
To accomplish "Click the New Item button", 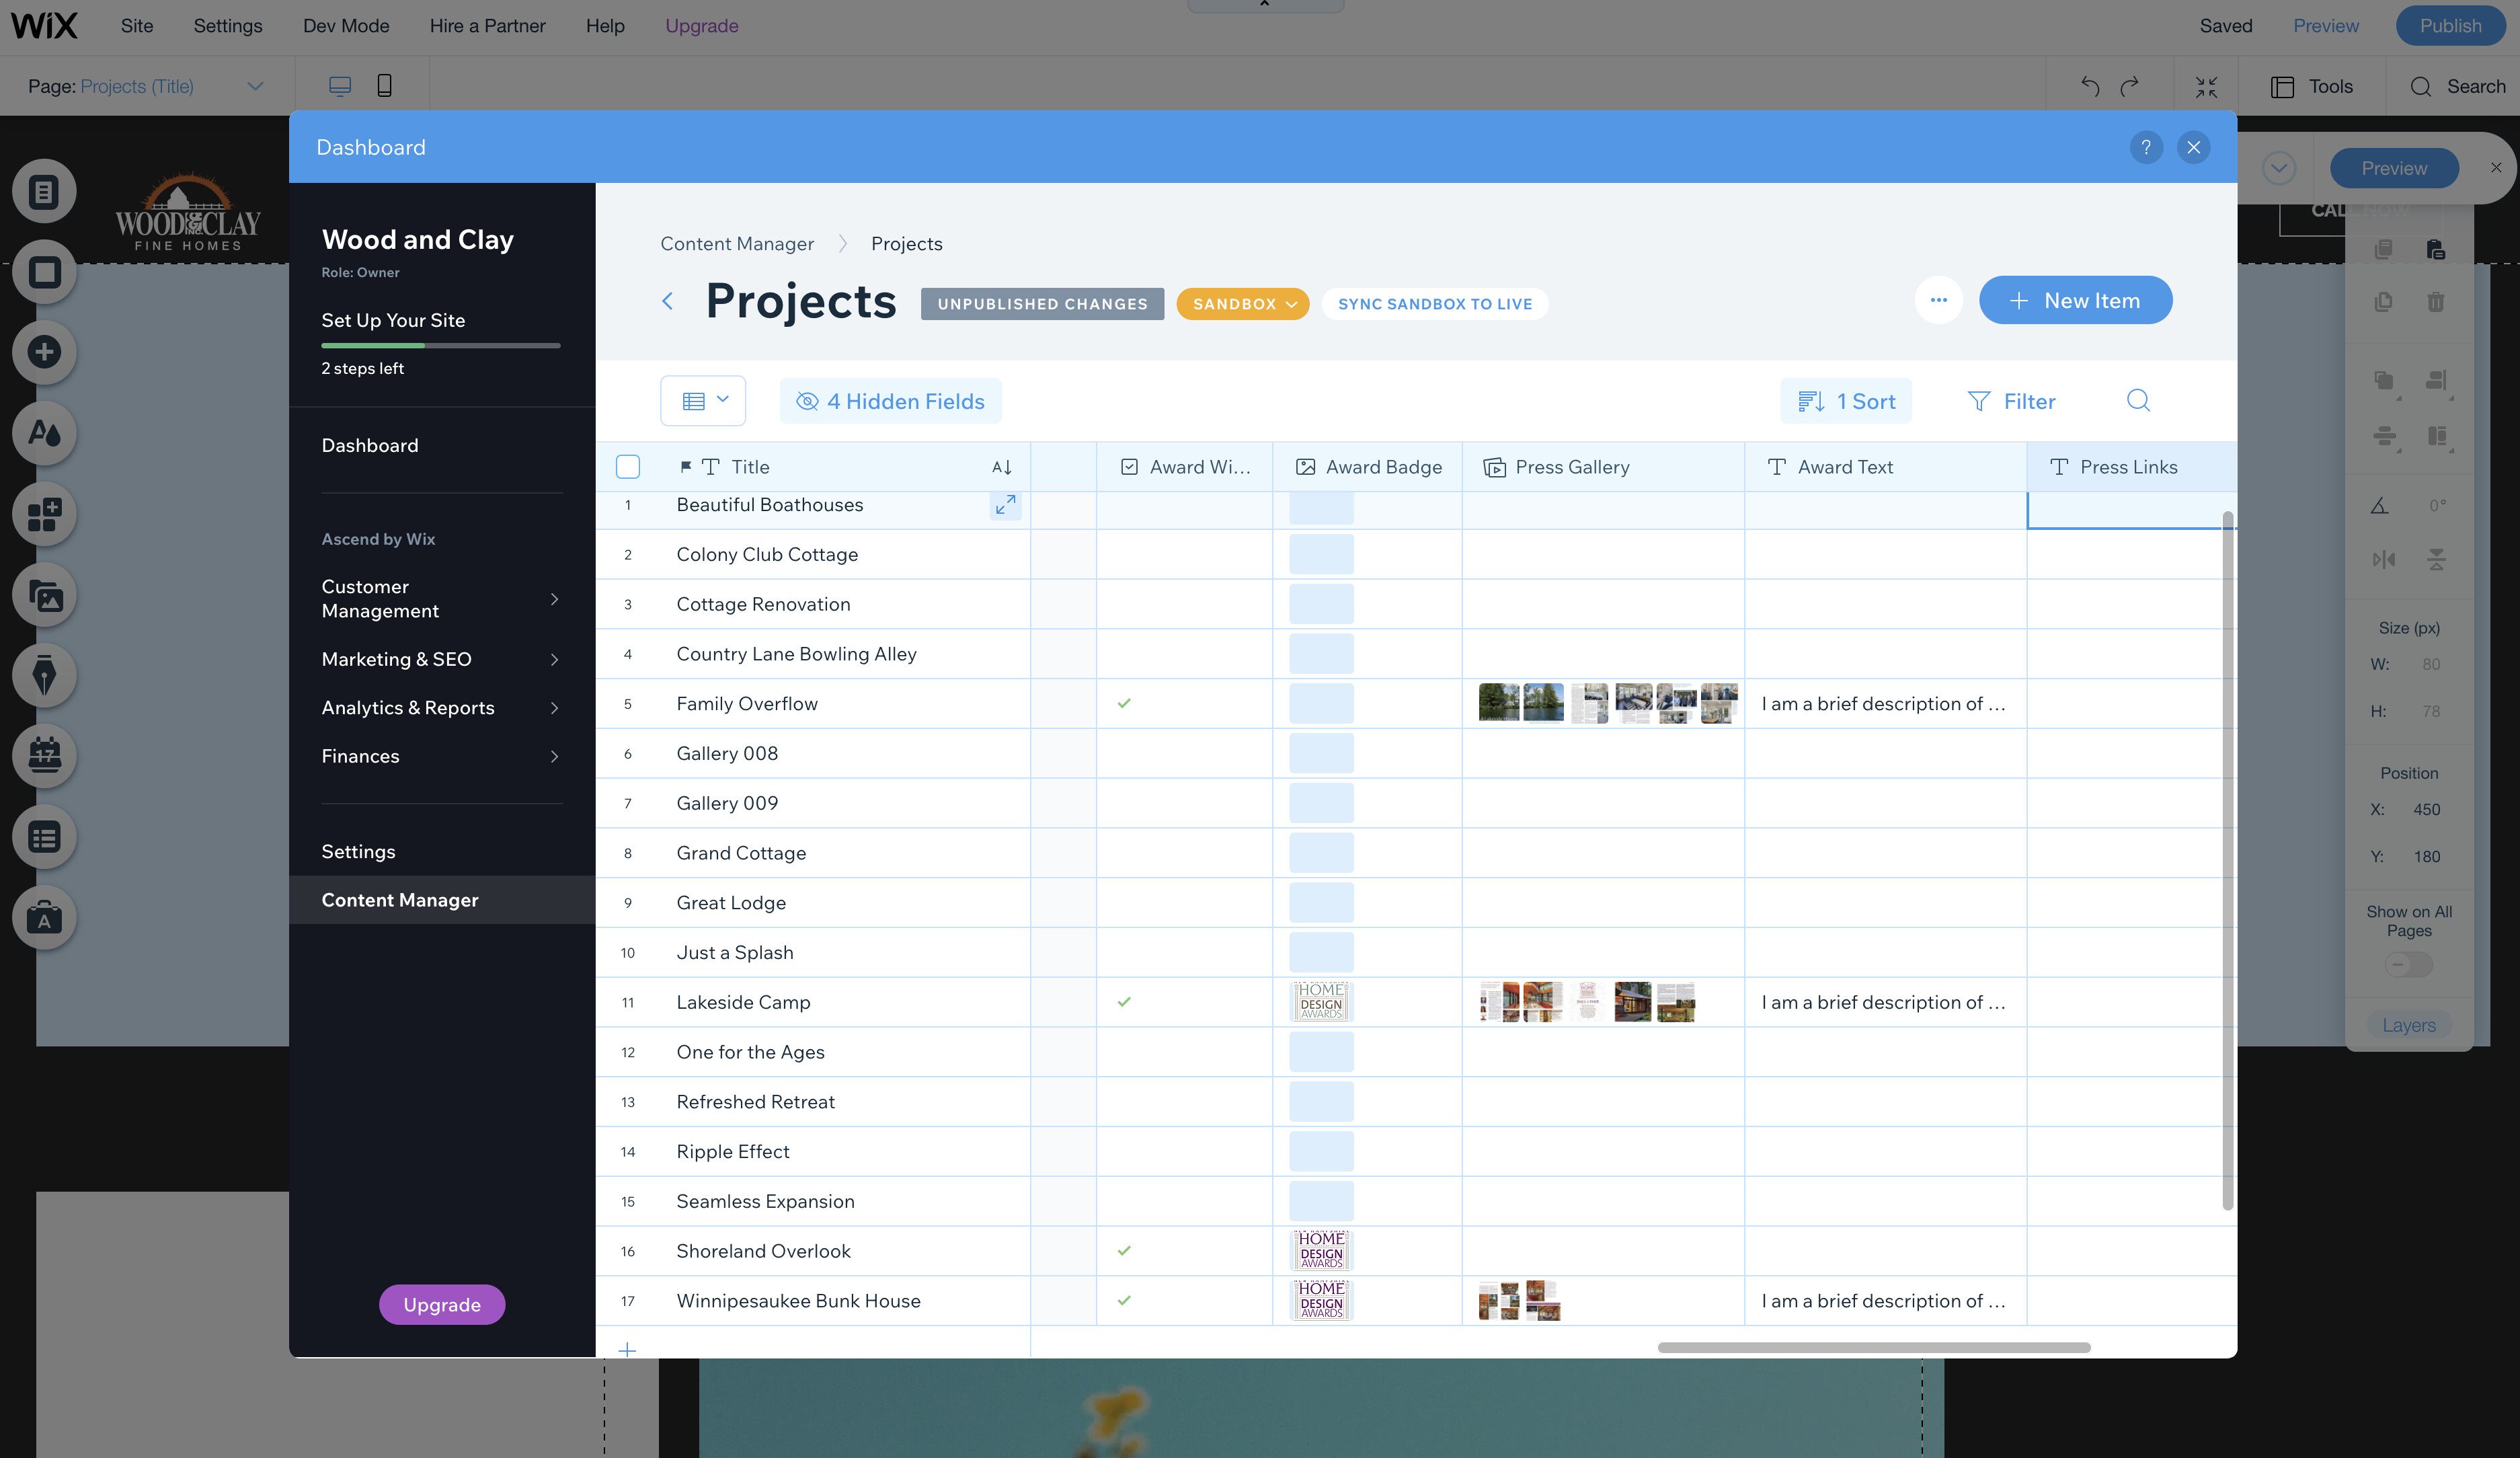I will click(2075, 300).
